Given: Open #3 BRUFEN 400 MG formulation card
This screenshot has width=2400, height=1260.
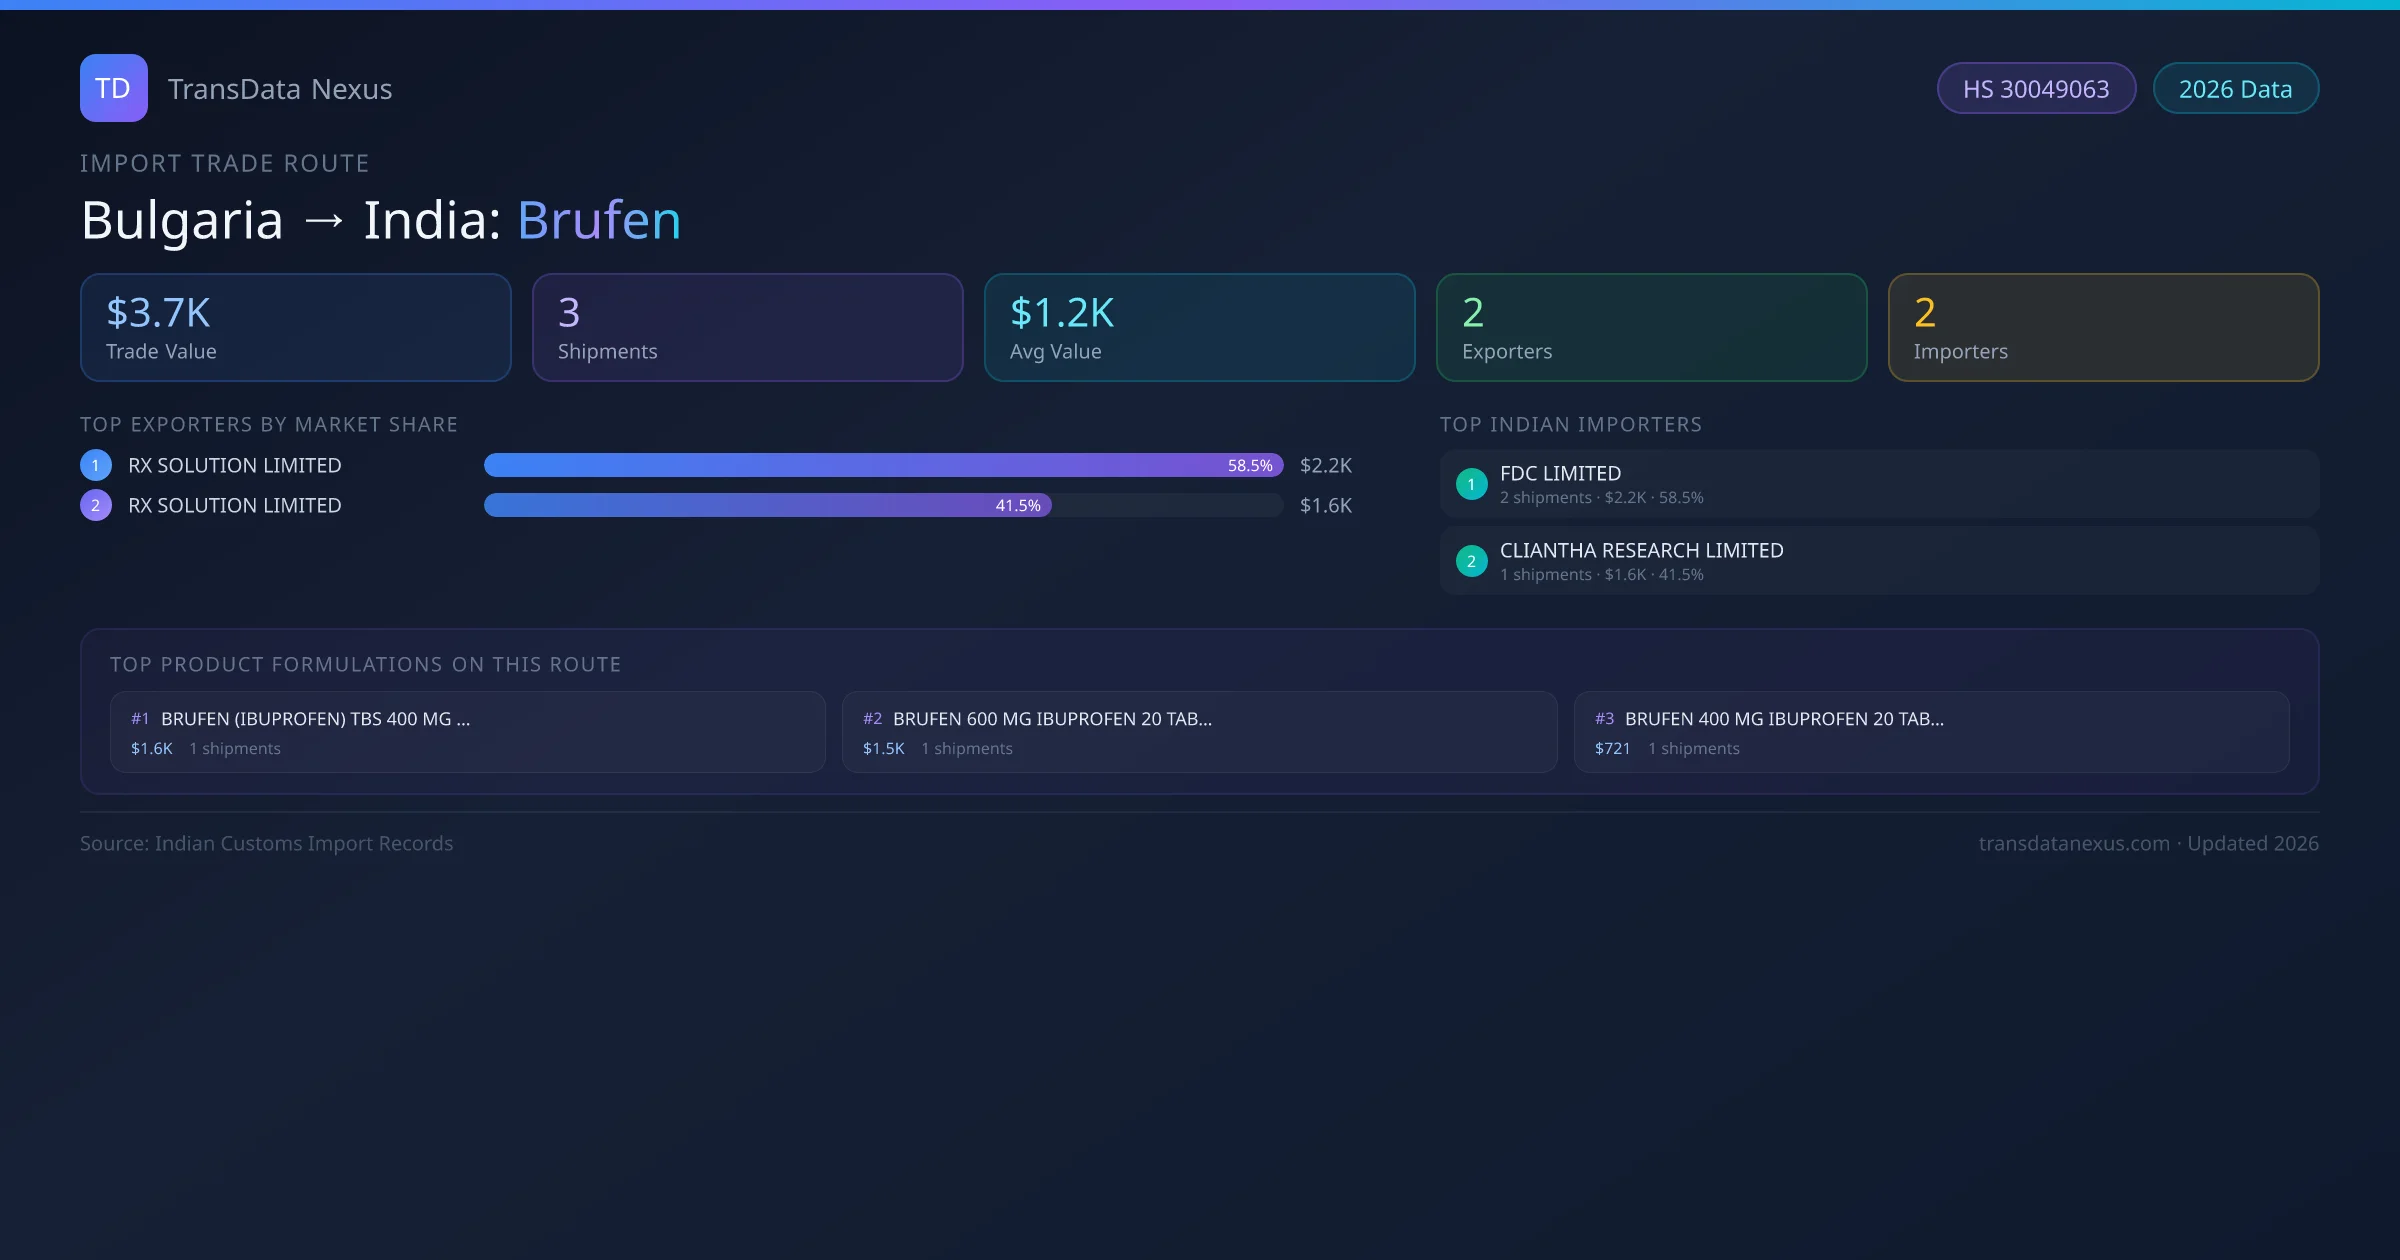Looking at the screenshot, I should pos(1931,732).
